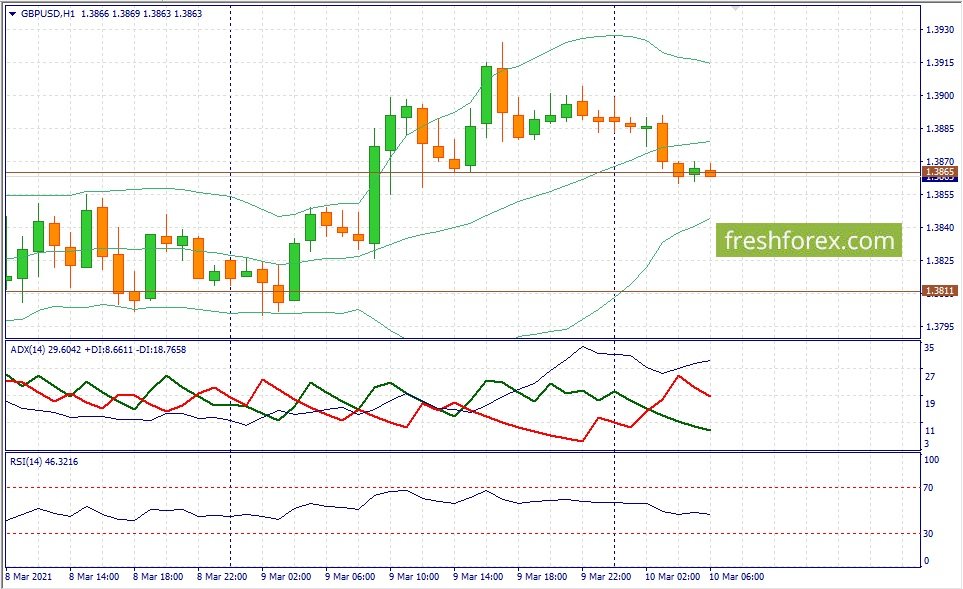
Task: Select the GBPUSD,H1 chart title text
Action: pyautogui.click(x=48, y=14)
